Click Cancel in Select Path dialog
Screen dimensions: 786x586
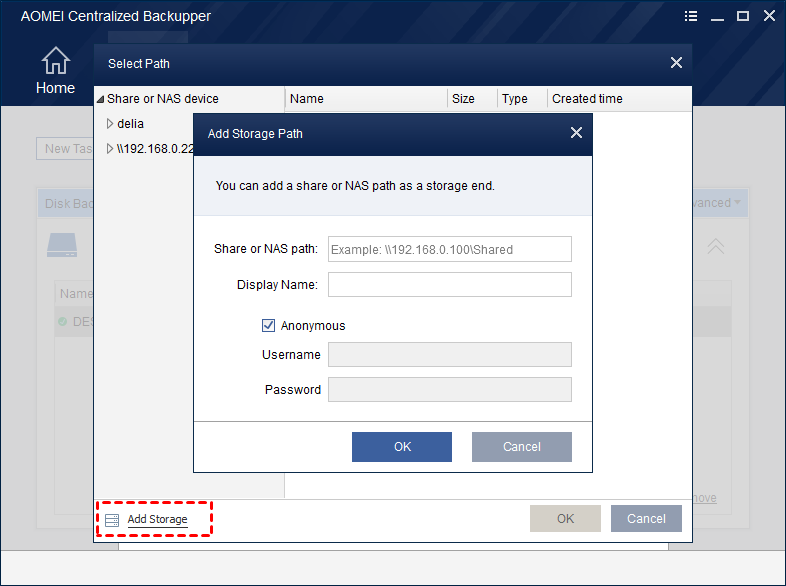pyautogui.click(x=646, y=518)
